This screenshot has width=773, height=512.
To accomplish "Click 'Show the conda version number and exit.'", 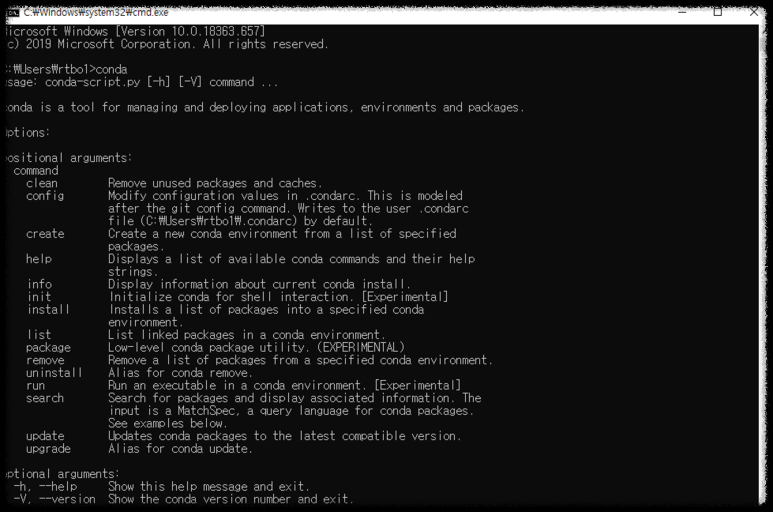I will pyautogui.click(x=231, y=499).
